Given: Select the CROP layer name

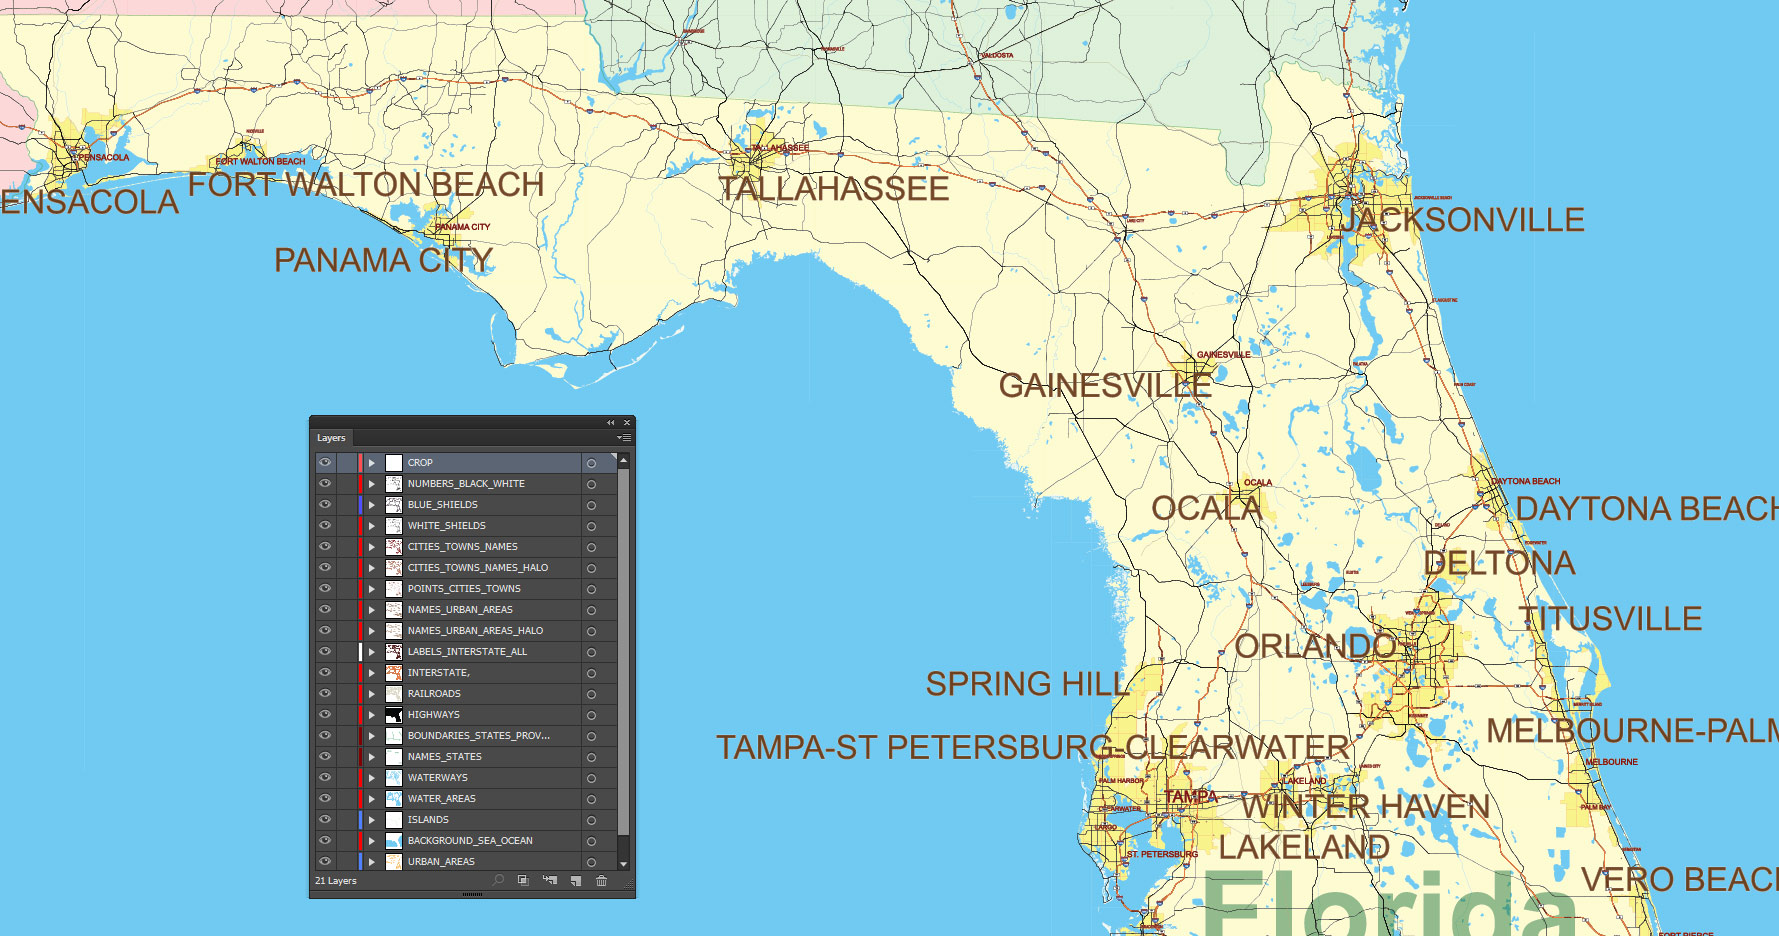Looking at the screenshot, I should tap(420, 463).
